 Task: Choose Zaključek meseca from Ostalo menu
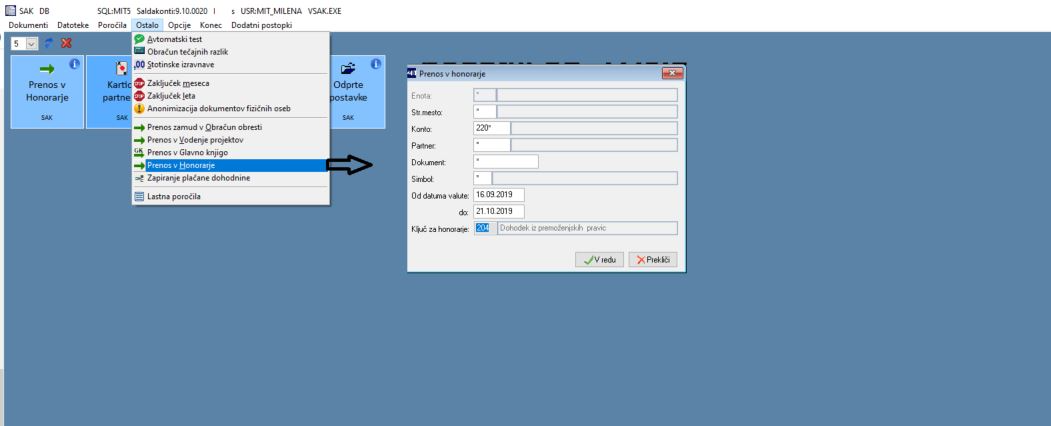[231, 83]
